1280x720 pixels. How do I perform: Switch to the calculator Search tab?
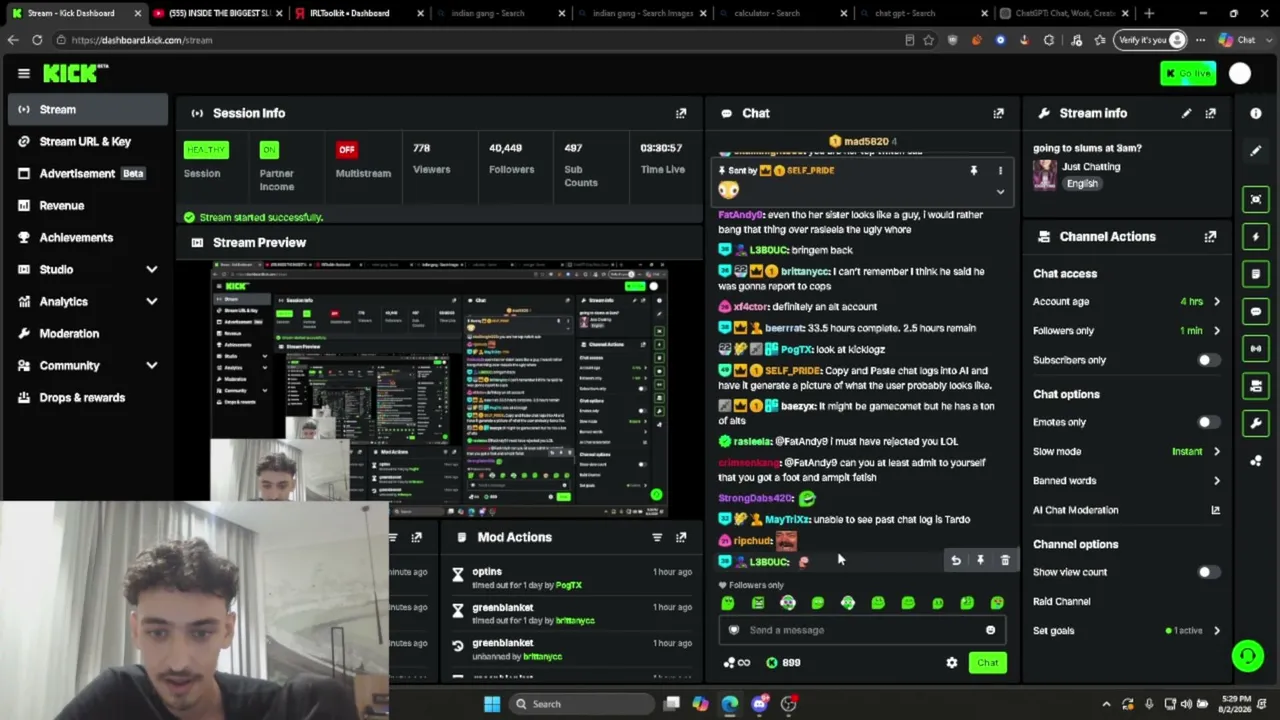[x=784, y=13]
